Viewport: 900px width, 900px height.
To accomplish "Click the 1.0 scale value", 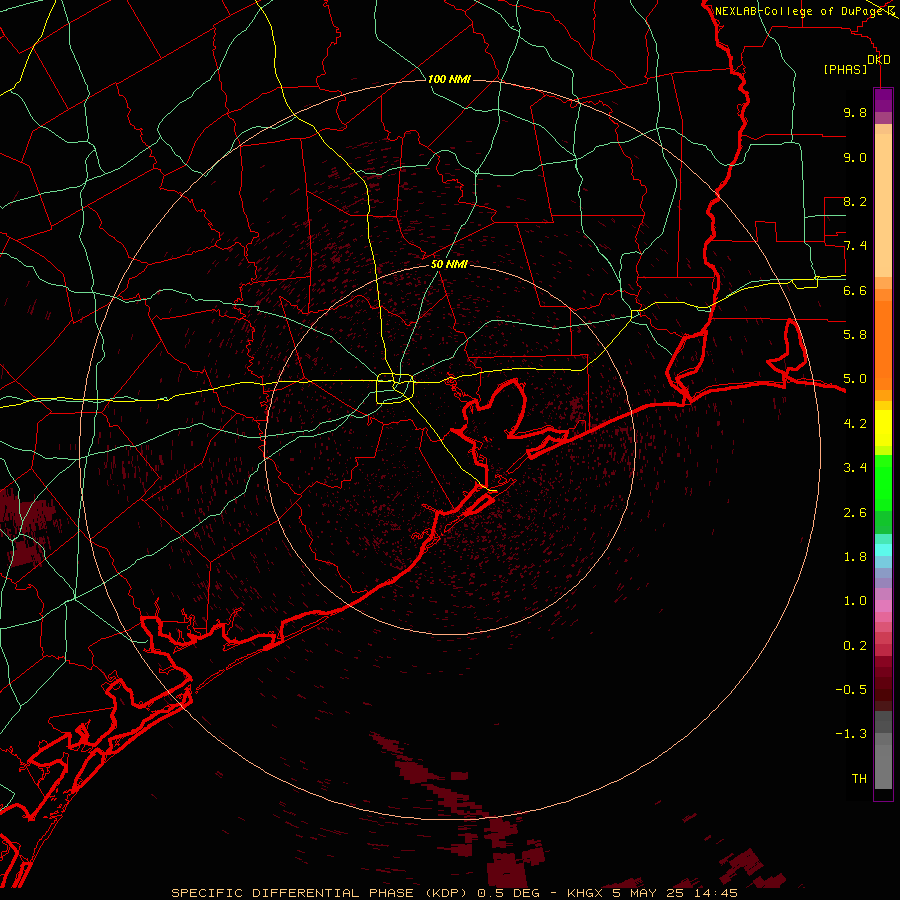I will pos(855,601).
